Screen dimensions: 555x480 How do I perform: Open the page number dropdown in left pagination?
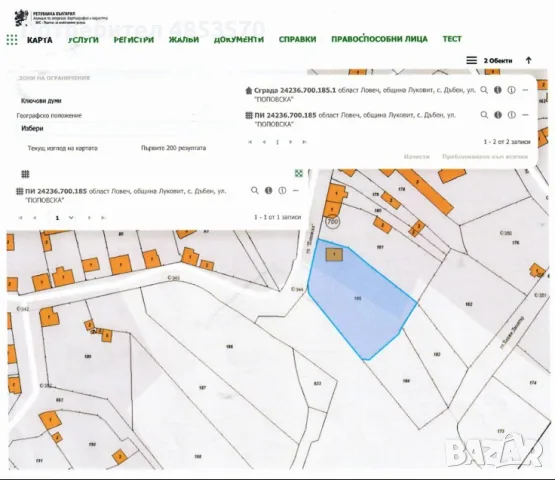click(71, 218)
